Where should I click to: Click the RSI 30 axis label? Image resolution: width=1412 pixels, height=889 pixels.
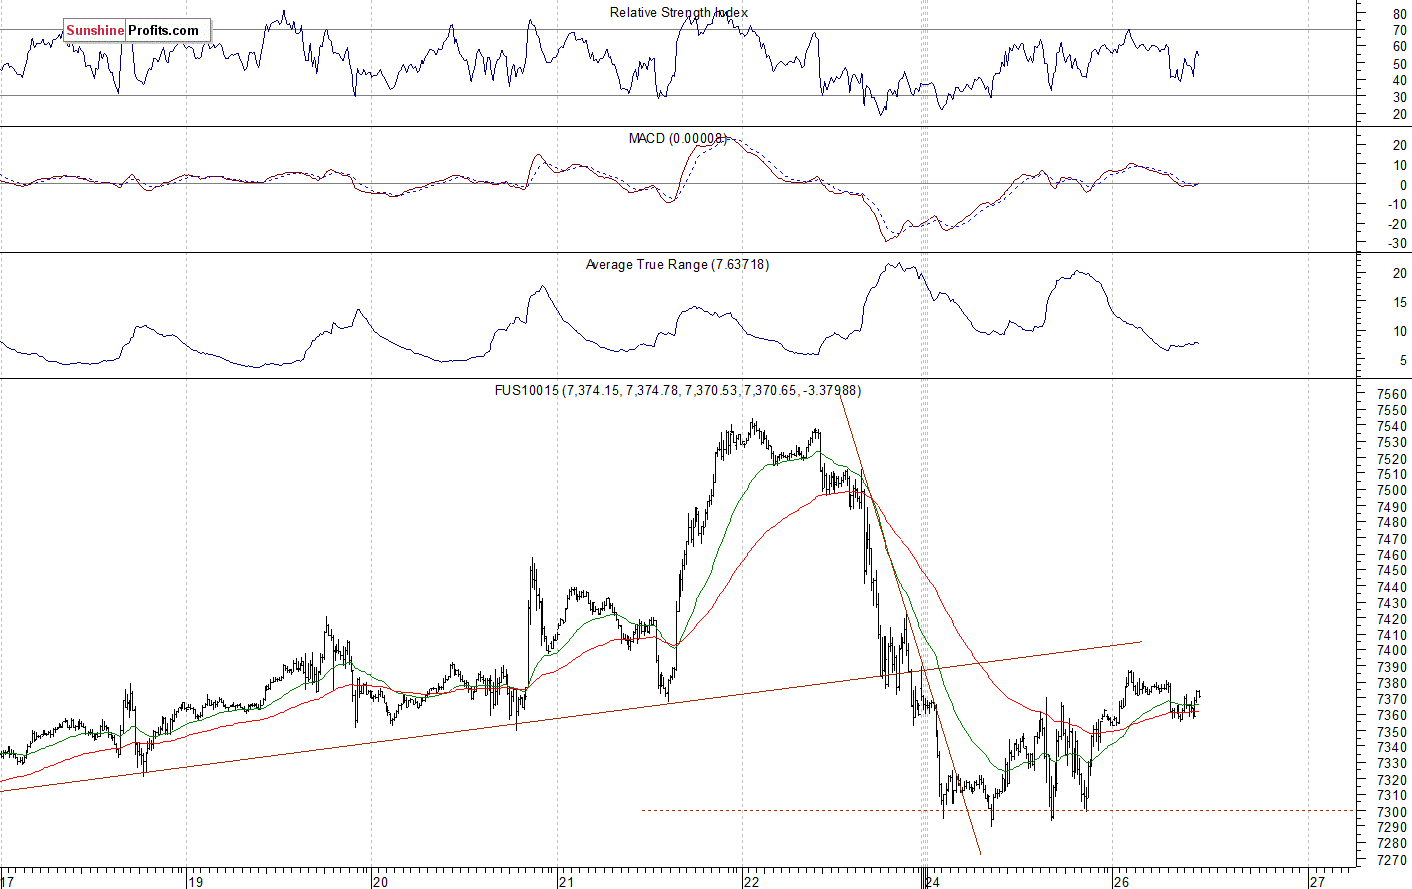point(1399,97)
